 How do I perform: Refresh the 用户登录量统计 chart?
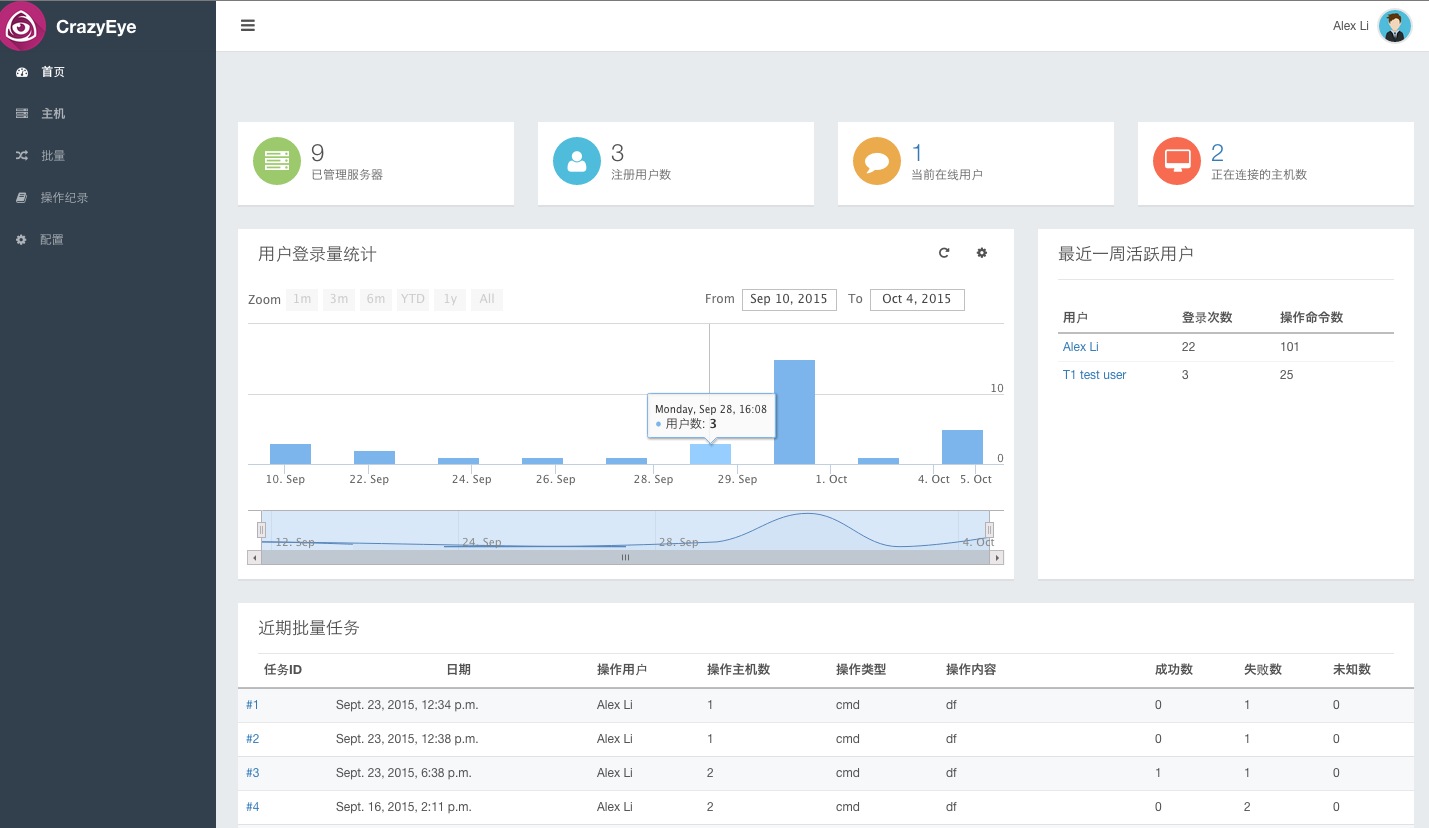944,253
